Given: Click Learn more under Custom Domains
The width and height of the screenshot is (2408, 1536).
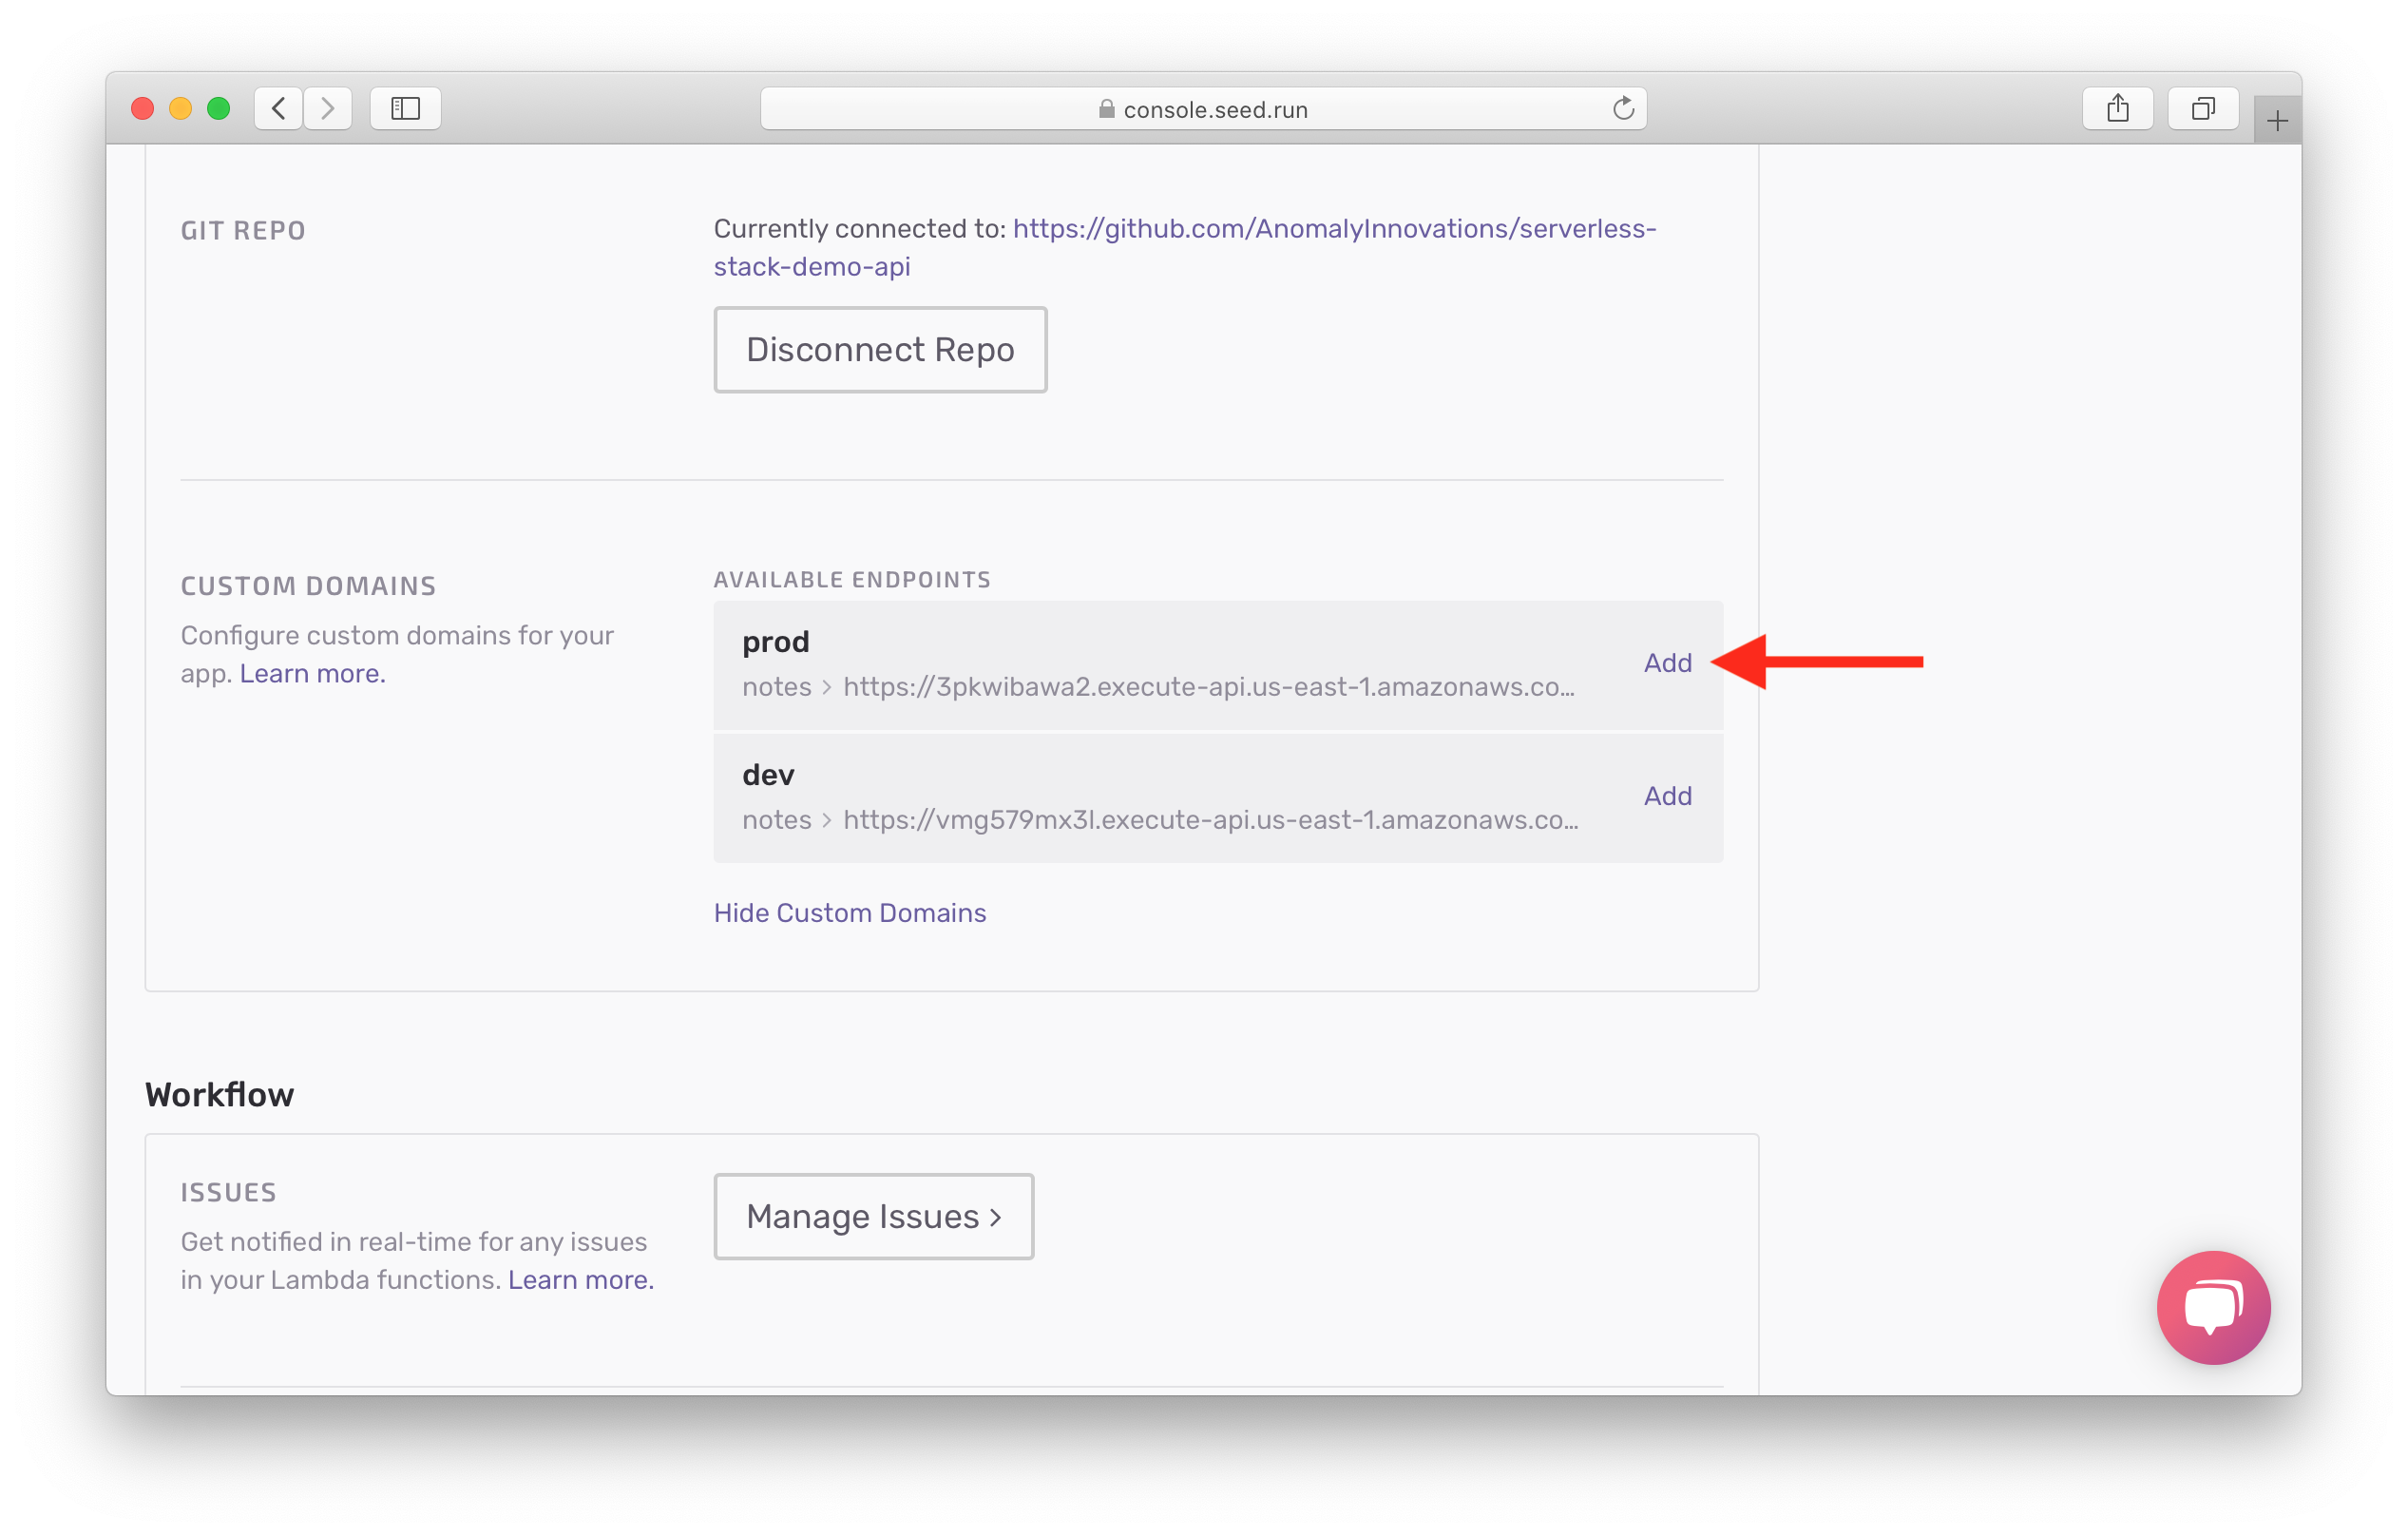Looking at the screenshot, I should 310,673.
